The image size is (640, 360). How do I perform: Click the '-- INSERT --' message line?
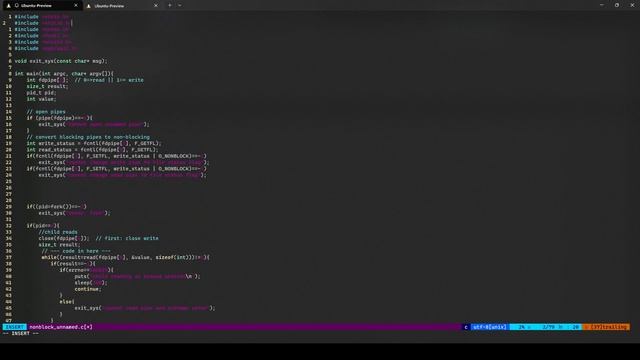(20, 333)
